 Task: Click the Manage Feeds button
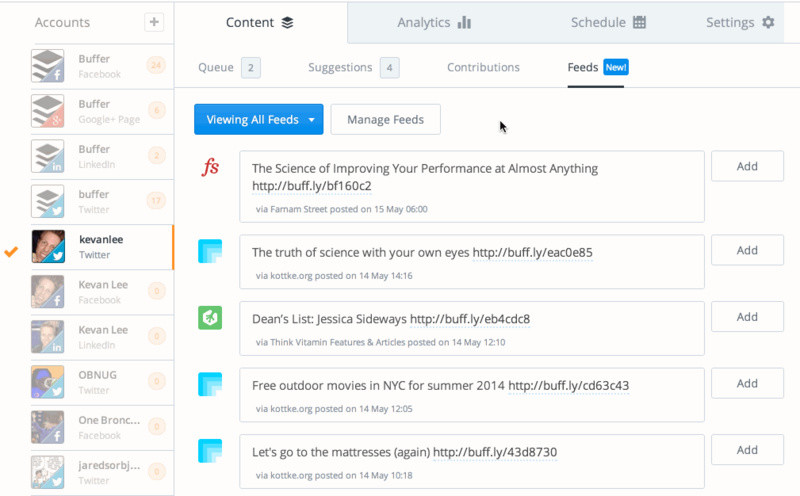(385, 120)
